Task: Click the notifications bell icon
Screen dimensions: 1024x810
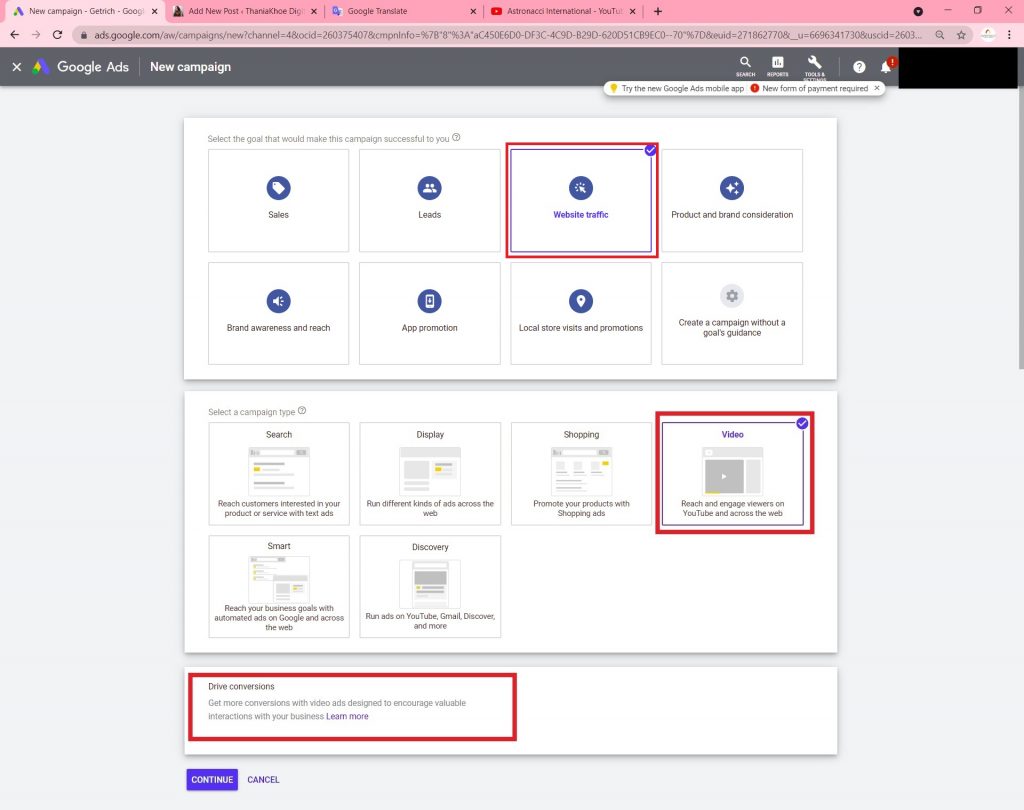Action: 885,67
